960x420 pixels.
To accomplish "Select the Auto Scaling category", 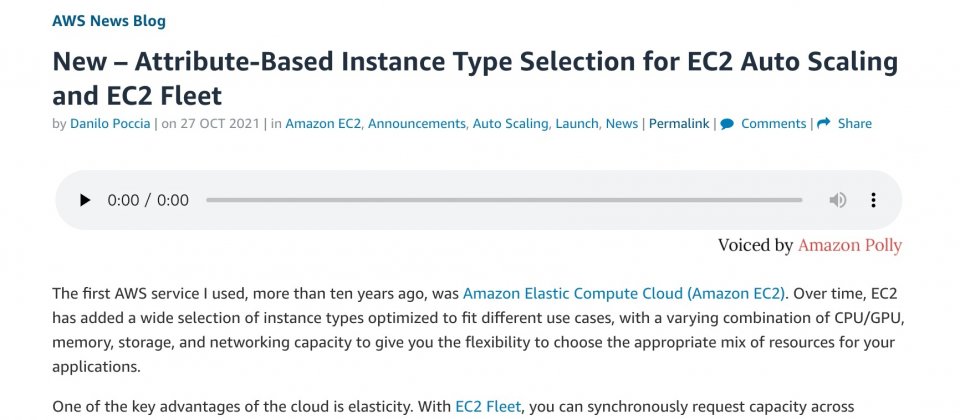I will (510, 124).
